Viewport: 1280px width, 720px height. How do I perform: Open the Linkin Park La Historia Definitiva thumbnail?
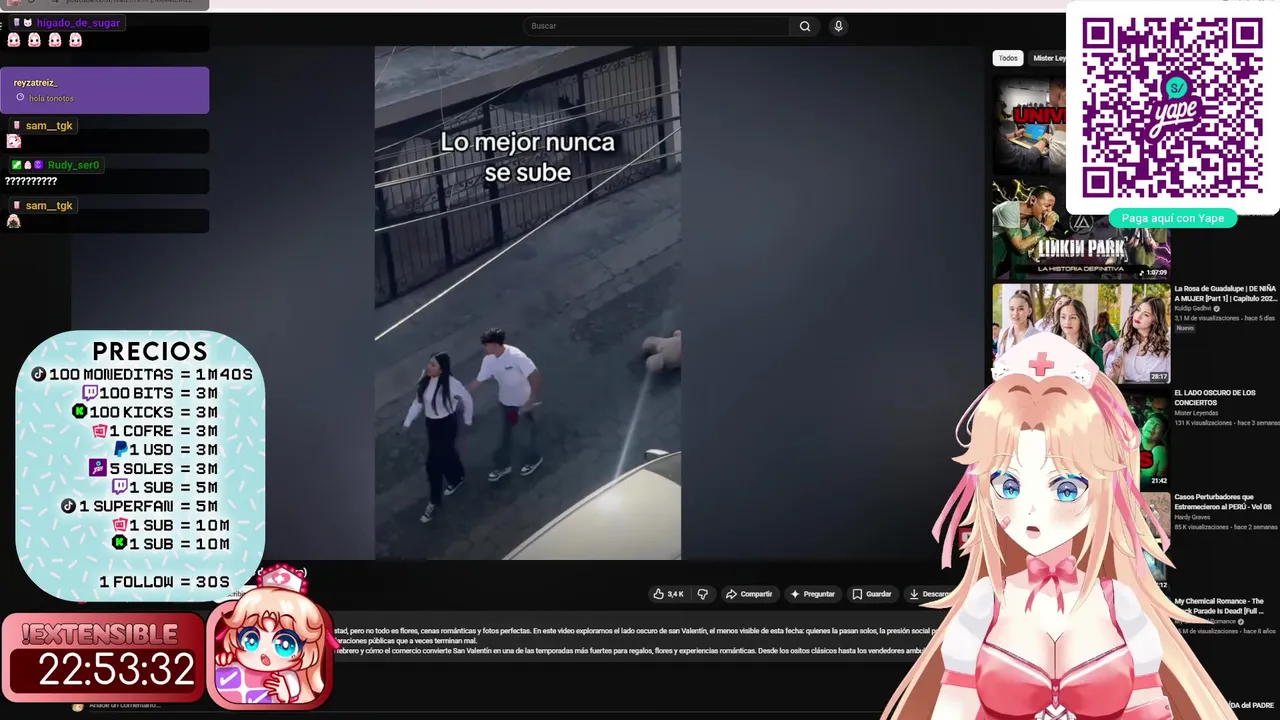tap(1081, 230)
